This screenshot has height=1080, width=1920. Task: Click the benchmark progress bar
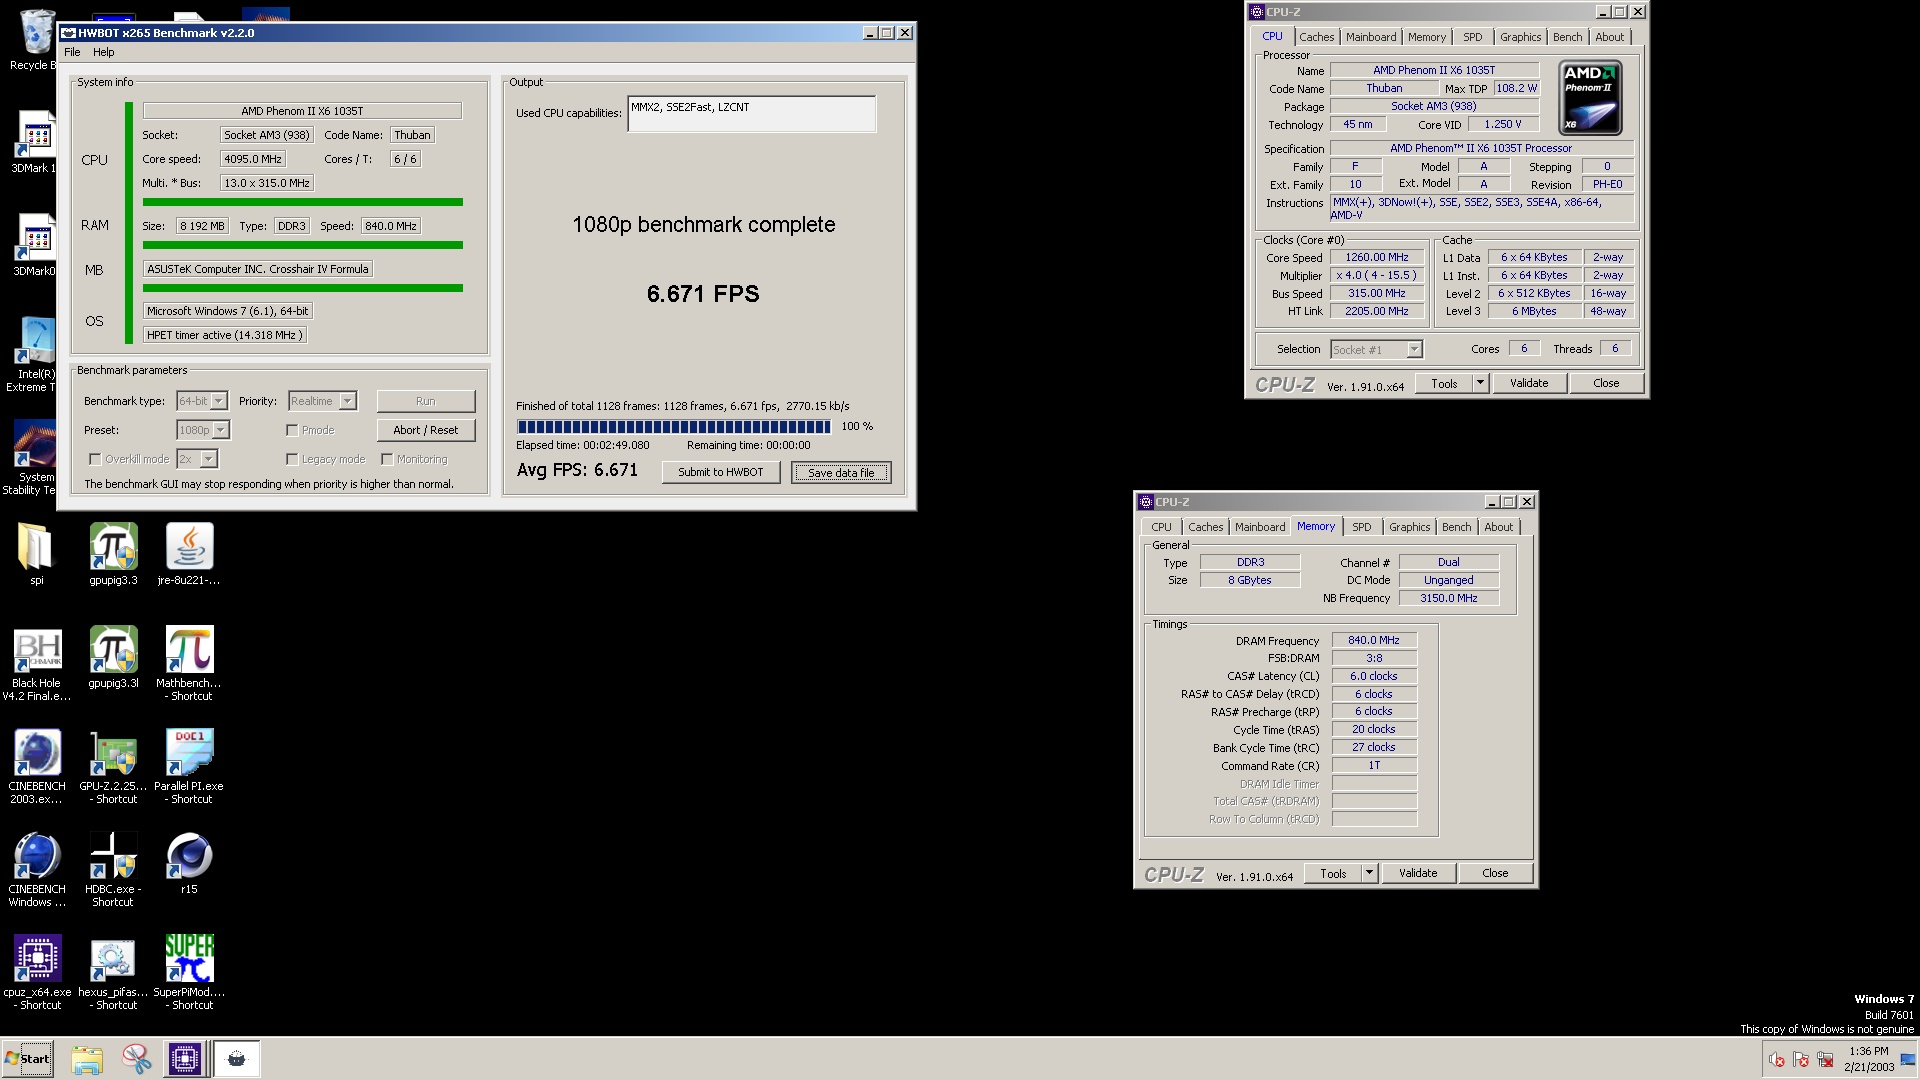tap(674, 427)
